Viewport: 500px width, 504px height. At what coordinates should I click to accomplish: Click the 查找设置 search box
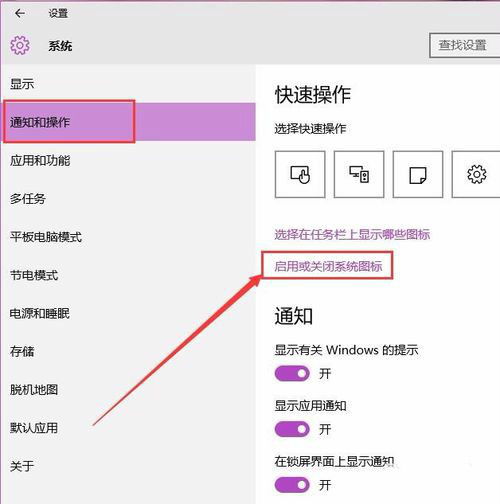pos(465,45)
